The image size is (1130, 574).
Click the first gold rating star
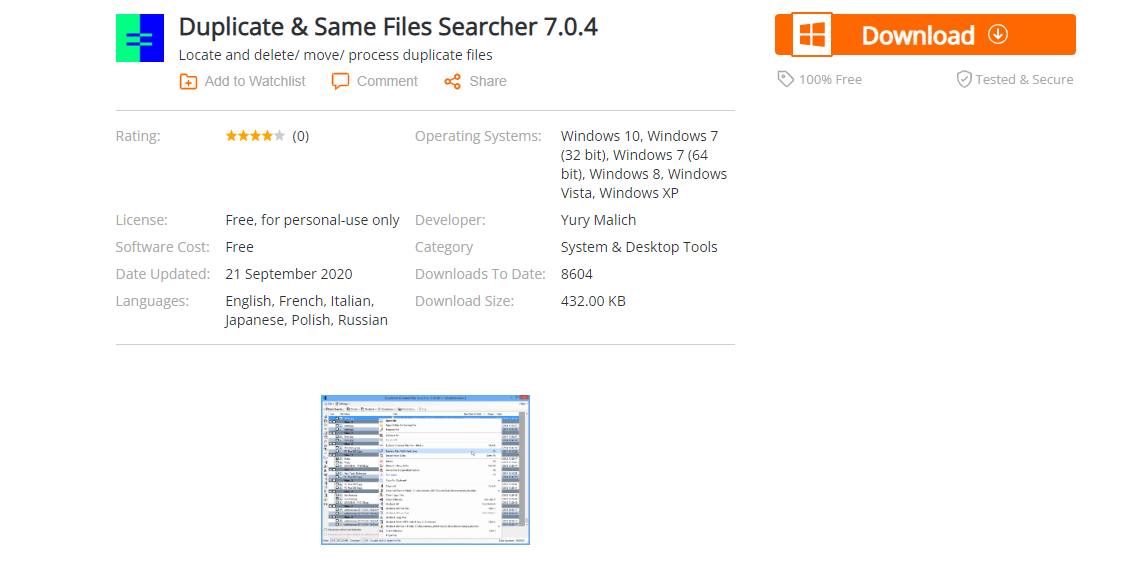click(x=231, y=136)
